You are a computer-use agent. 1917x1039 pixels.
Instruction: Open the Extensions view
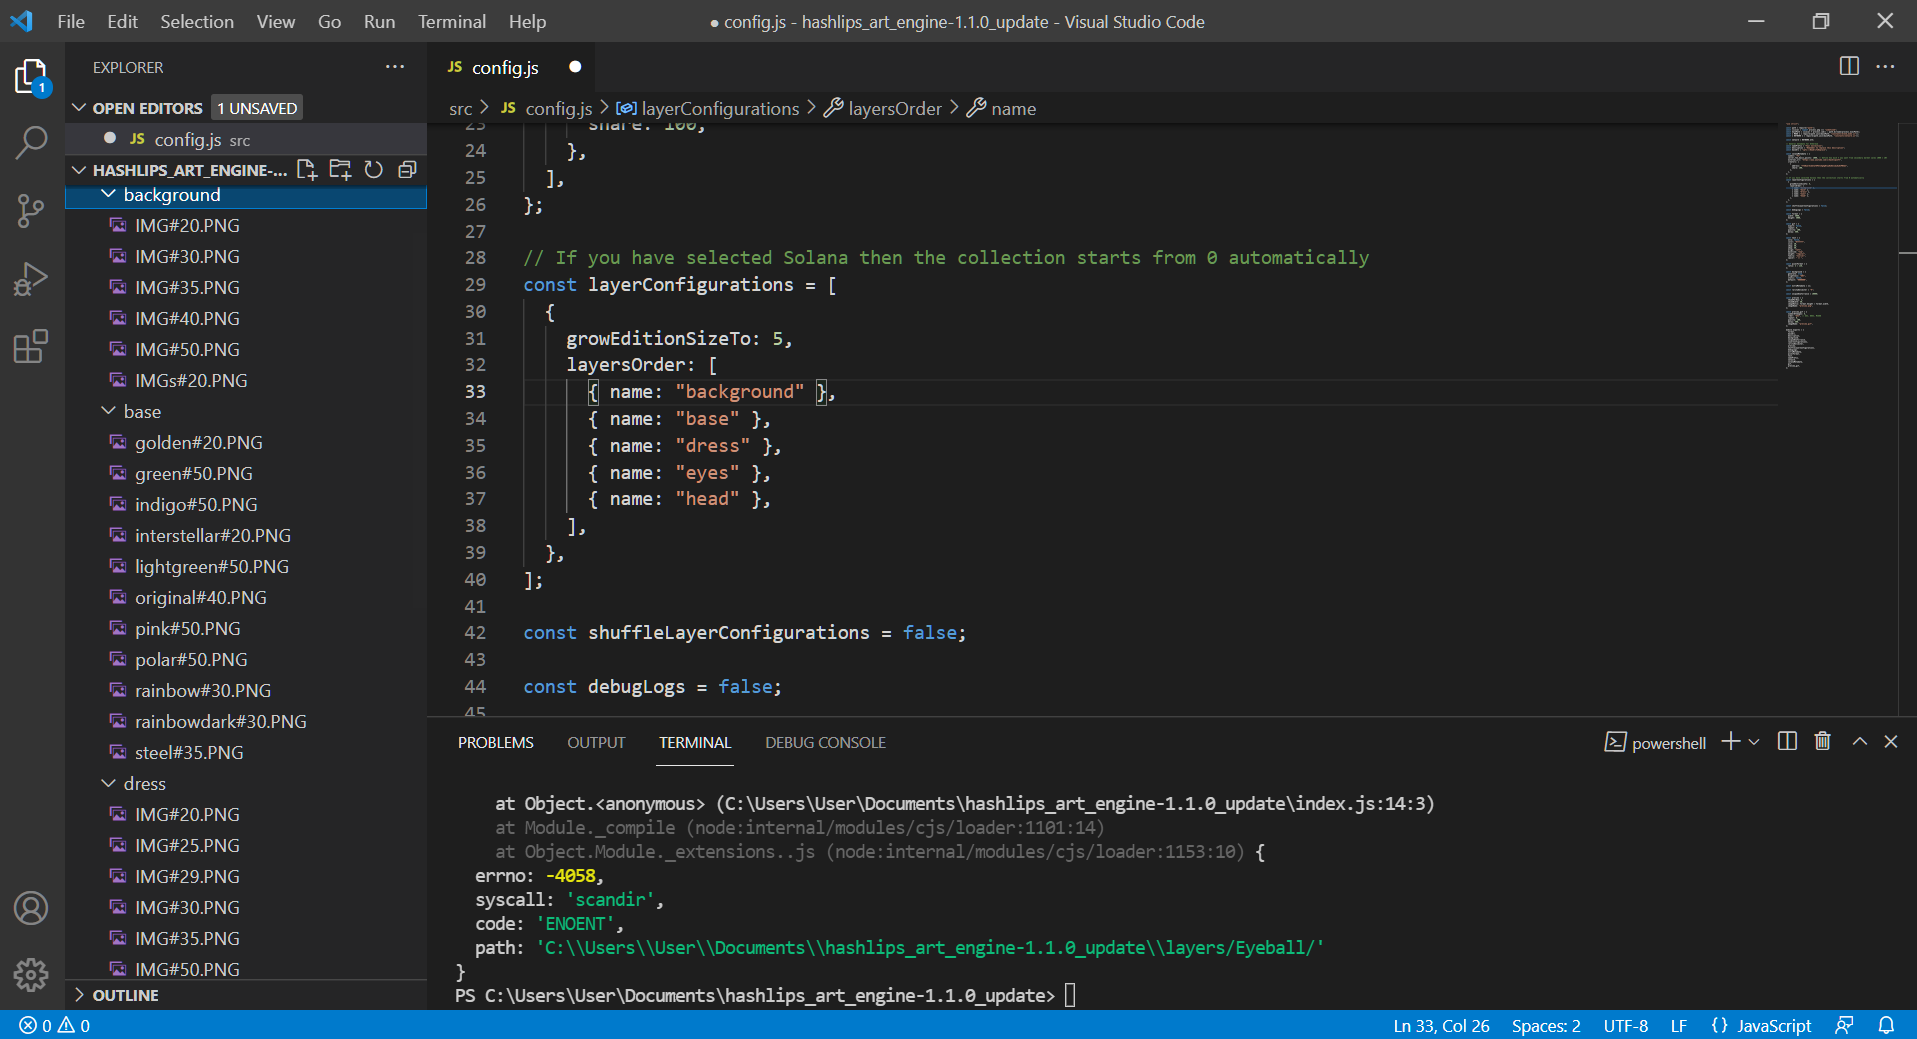tap(31, 346)
